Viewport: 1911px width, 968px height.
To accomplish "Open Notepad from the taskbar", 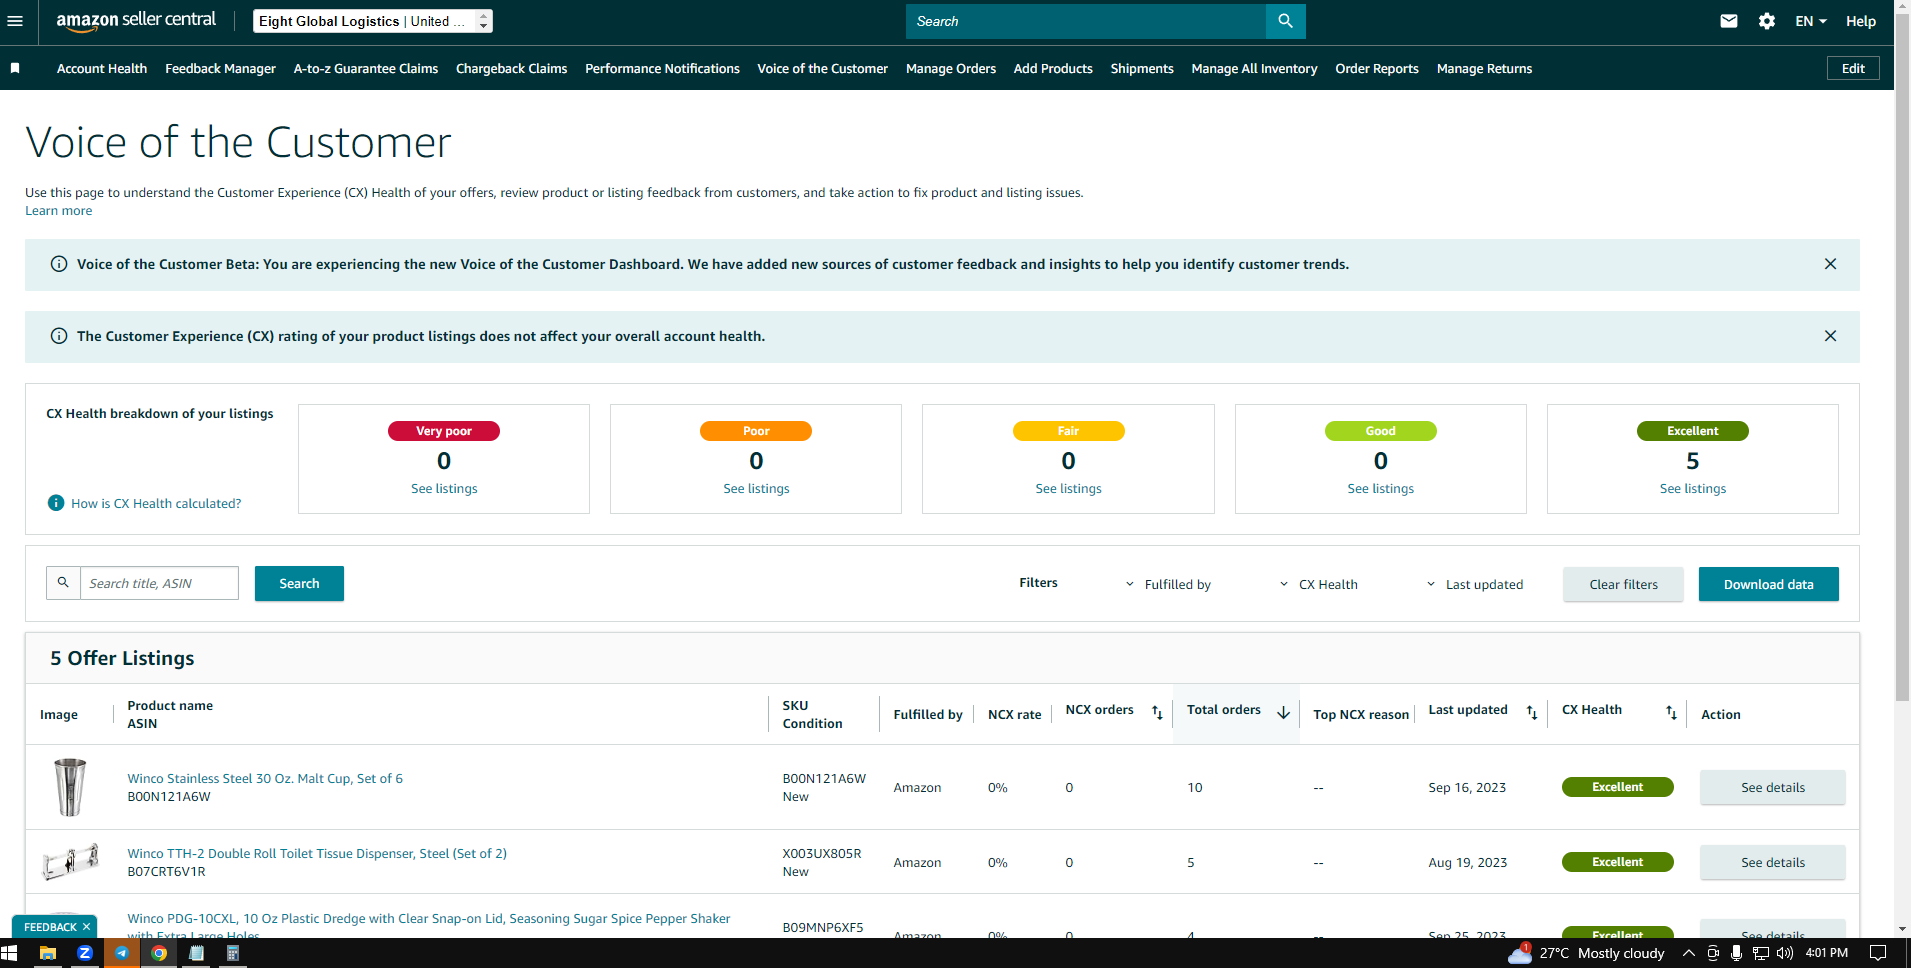I will pos(196,953).
